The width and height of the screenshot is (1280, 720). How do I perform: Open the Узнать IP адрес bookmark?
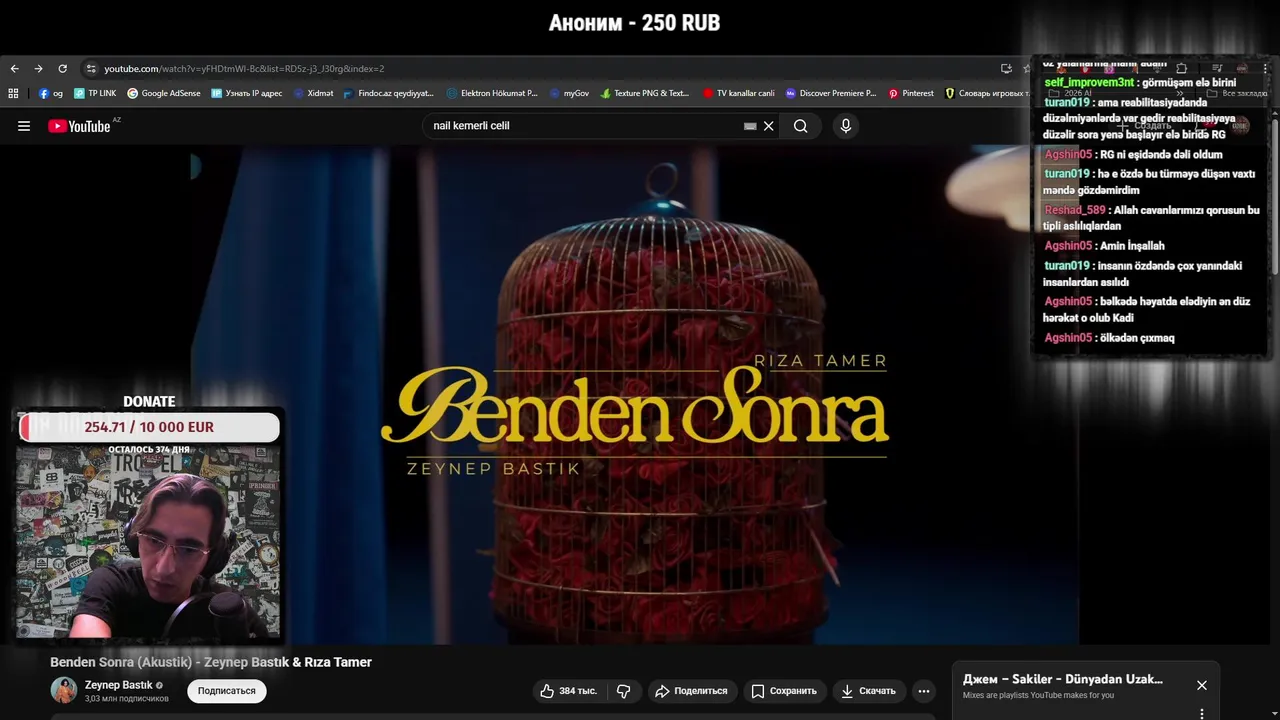[247, 93]
